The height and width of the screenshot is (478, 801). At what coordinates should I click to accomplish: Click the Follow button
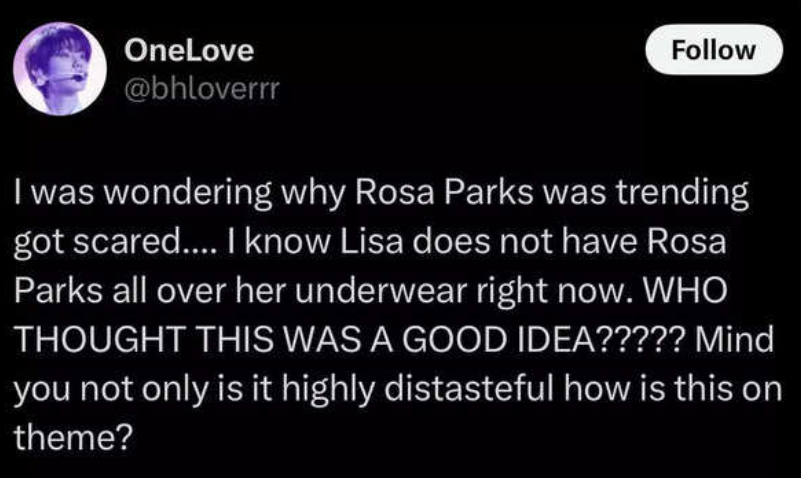pyautogui.click(x=713, y=49)
